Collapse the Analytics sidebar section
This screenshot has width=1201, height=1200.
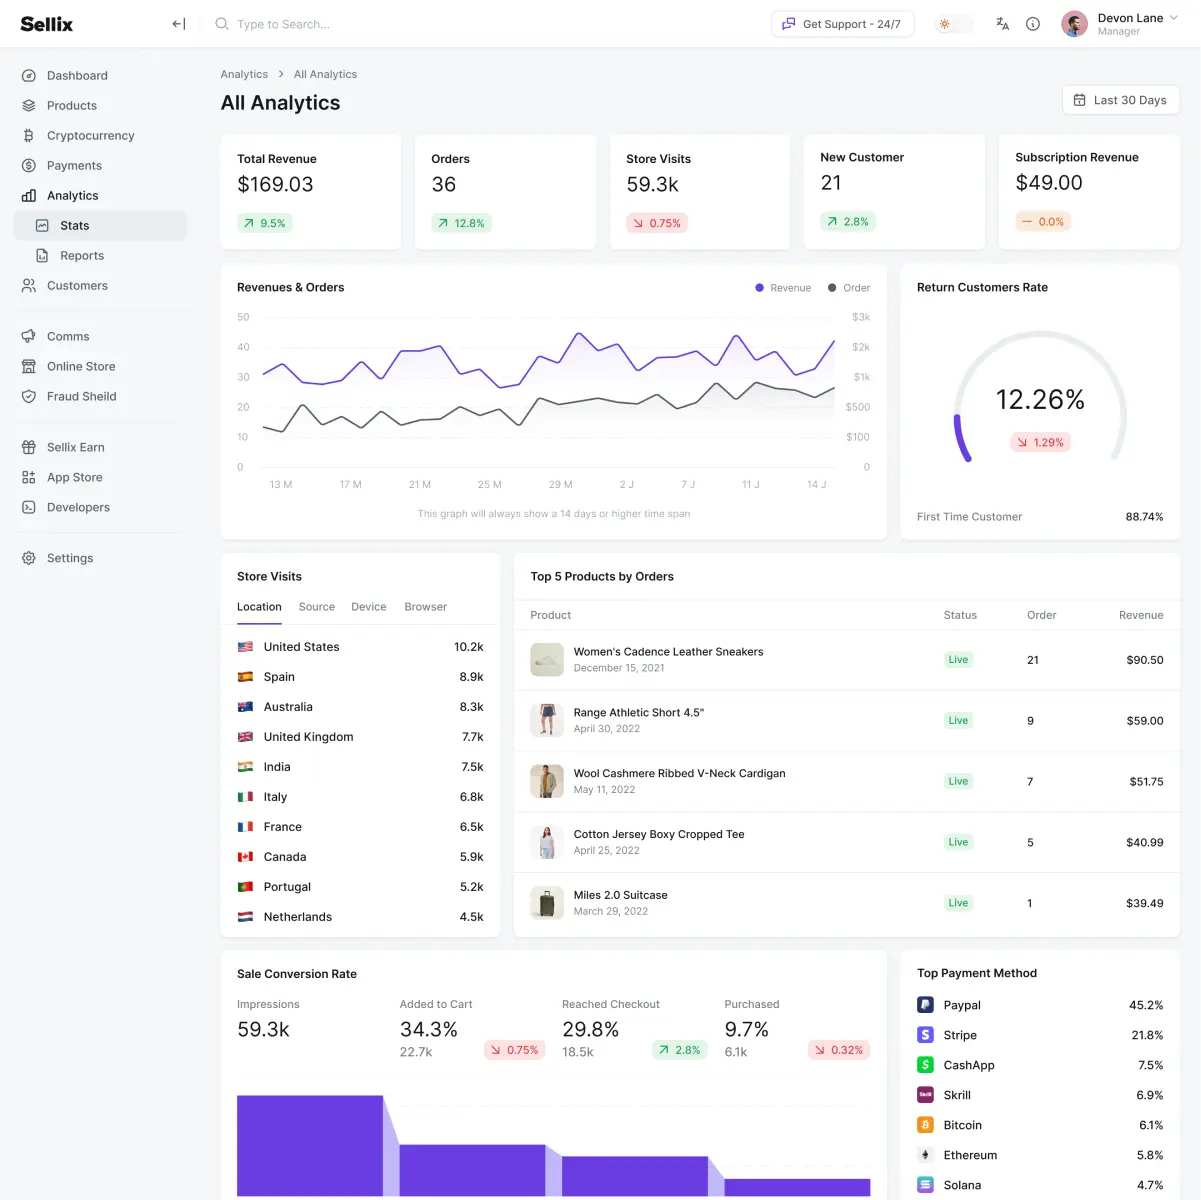[x=72, y=196]
